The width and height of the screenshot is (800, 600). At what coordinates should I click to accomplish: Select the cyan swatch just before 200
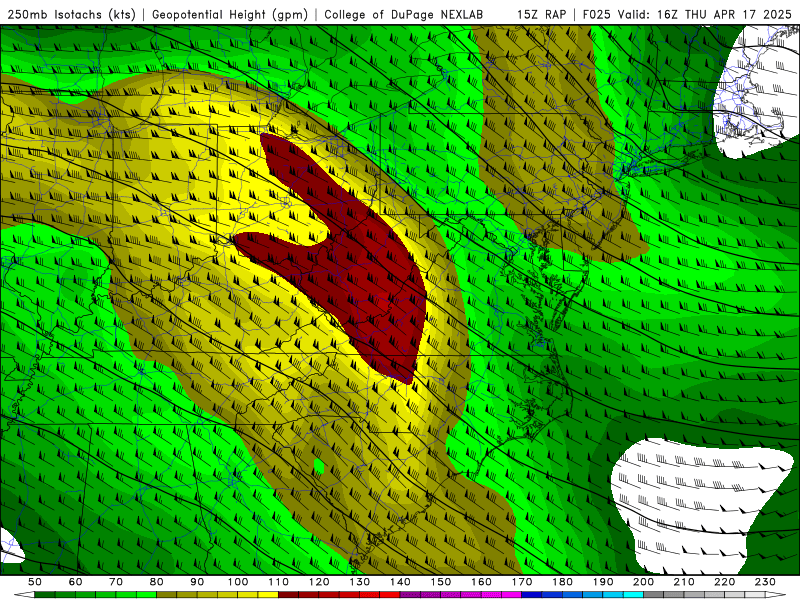coord(633,595)
